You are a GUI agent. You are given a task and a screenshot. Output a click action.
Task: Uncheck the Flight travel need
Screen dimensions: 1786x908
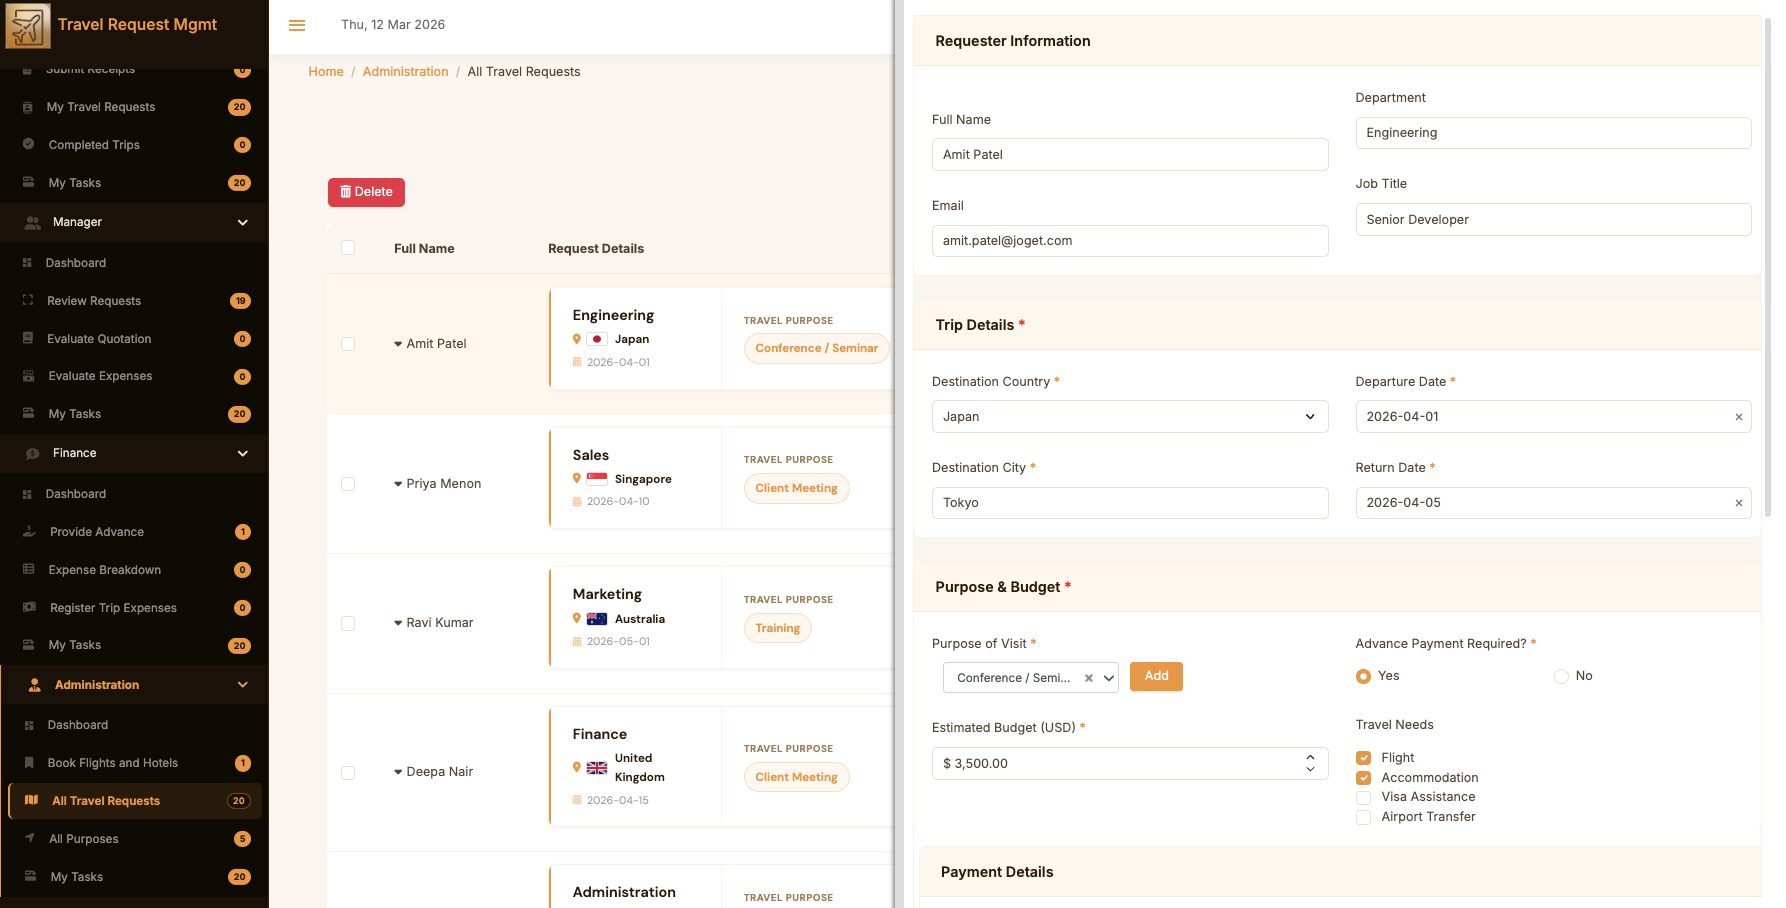click(x=1363, y=758)
